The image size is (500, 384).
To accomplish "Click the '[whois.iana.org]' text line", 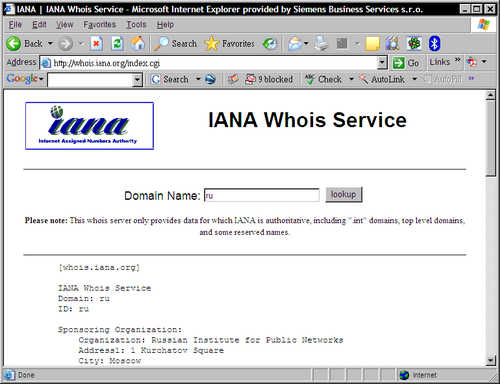I will click(99, 268).
